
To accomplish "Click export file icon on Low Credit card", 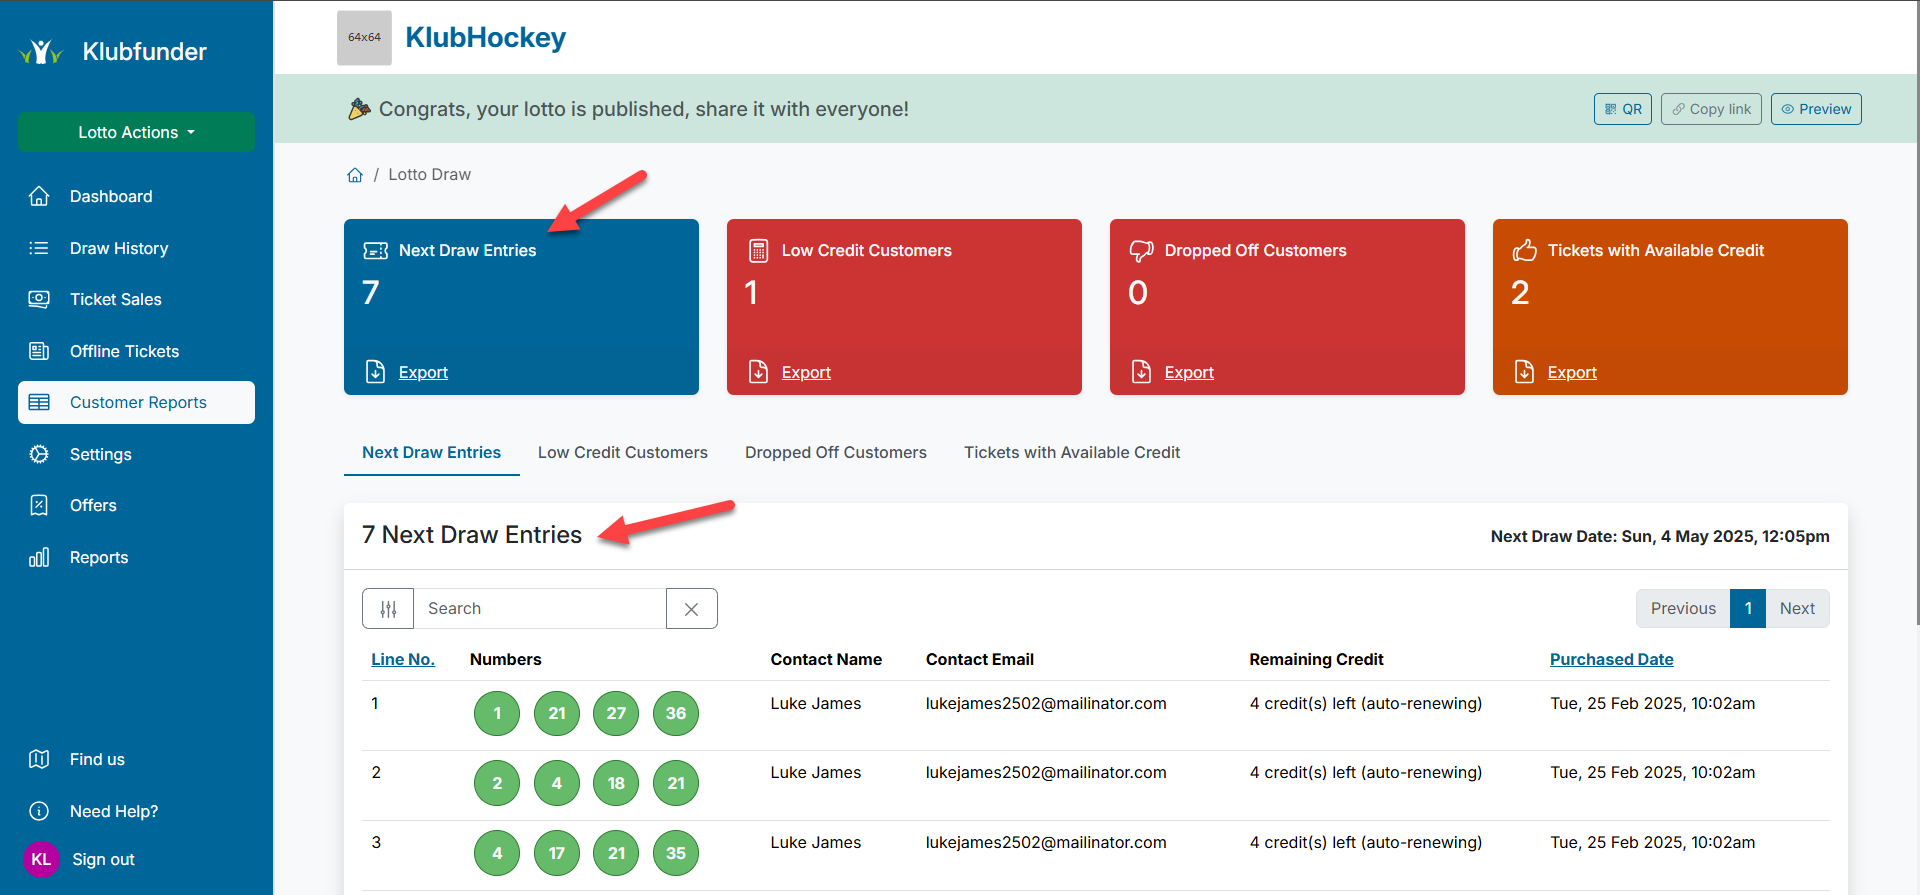I will [758, 372].
